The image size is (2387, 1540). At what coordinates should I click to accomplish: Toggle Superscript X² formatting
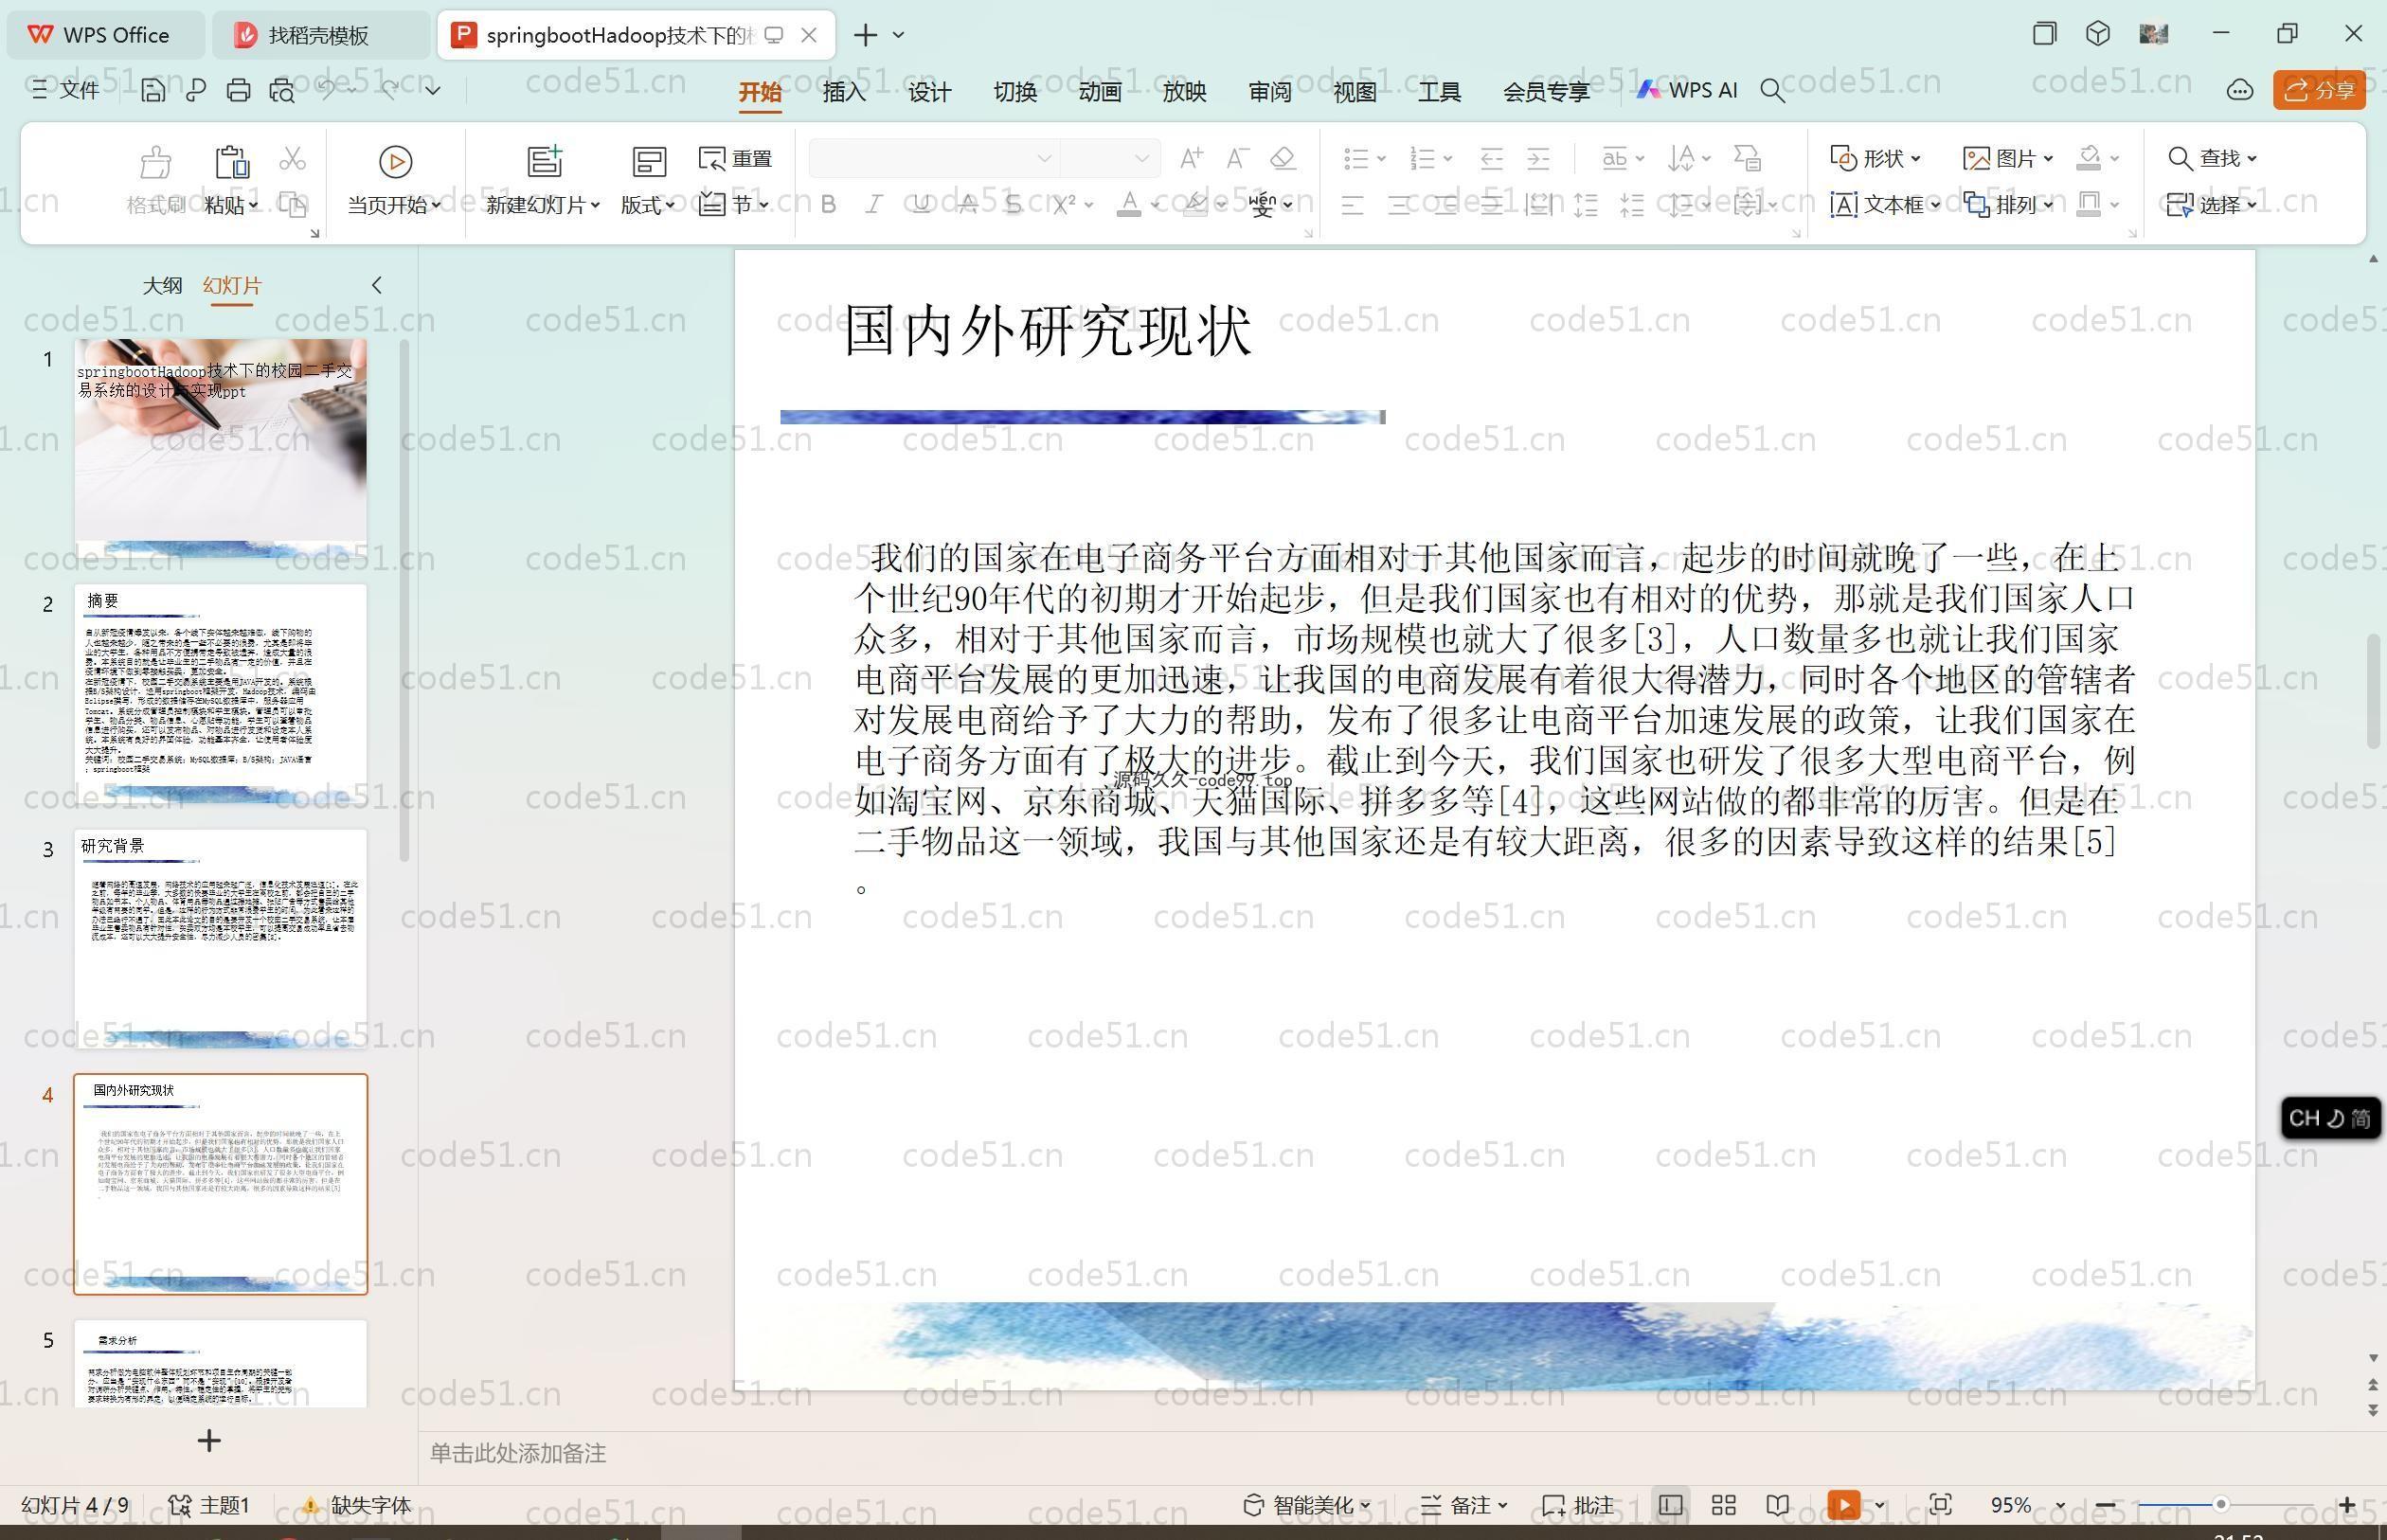[1064, 204]
